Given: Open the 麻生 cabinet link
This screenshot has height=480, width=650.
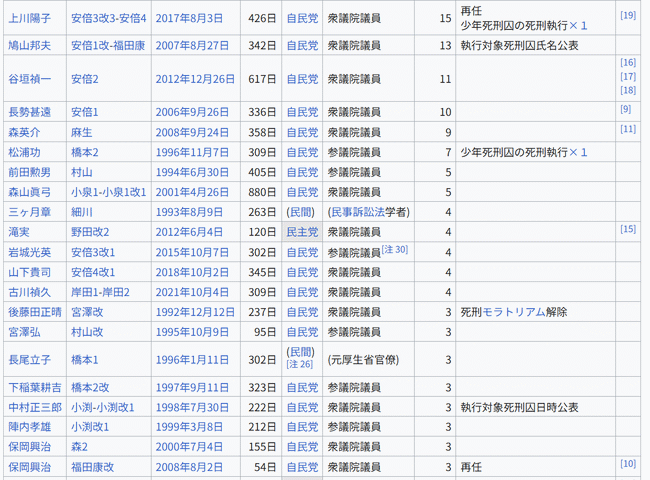Looking at the screenshot, I should tap(82, 132).
